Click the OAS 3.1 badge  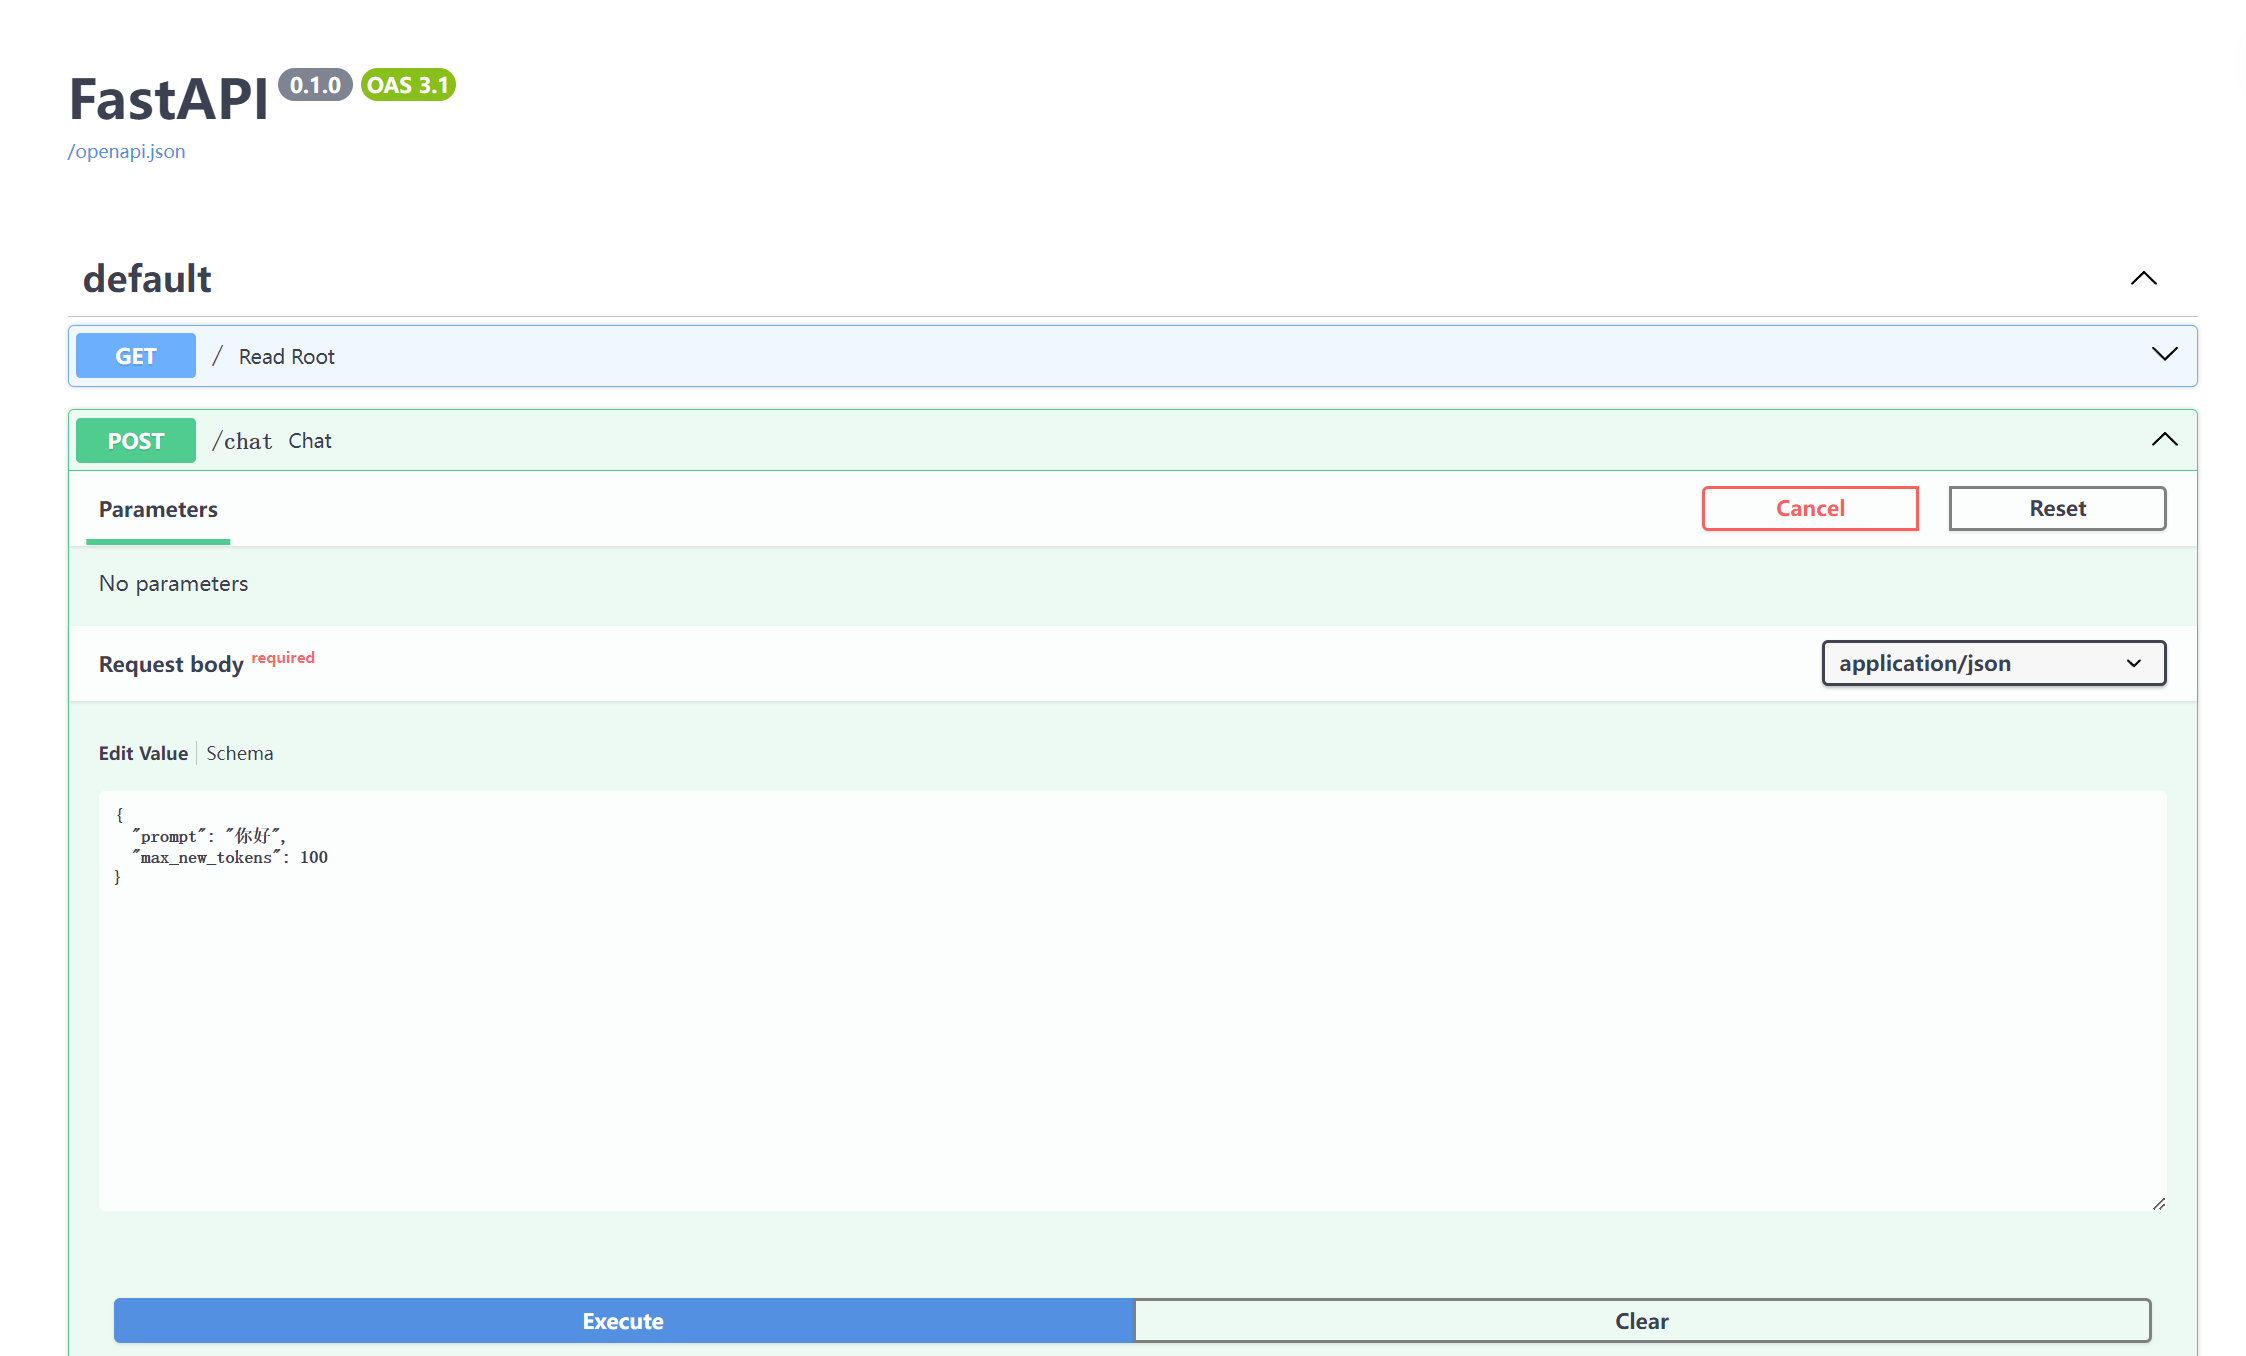(408, 85)
